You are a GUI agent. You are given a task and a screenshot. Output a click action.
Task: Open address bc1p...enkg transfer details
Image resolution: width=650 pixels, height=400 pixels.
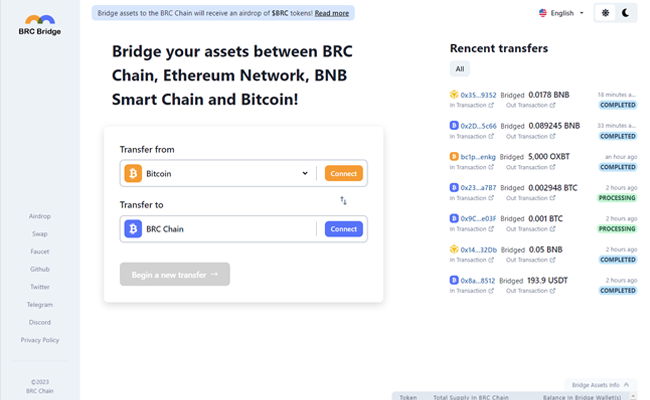tap(478, 157)
